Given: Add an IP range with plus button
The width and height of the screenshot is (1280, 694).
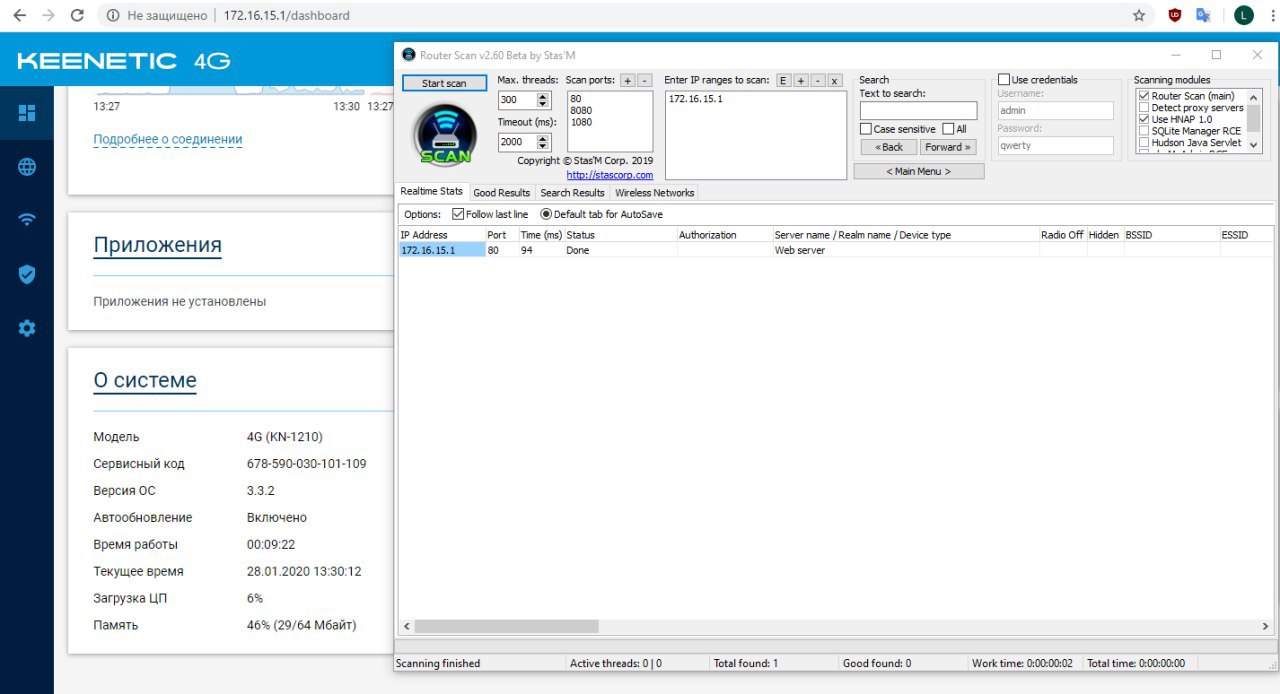Looking at the screenshot, I should 801,80.
